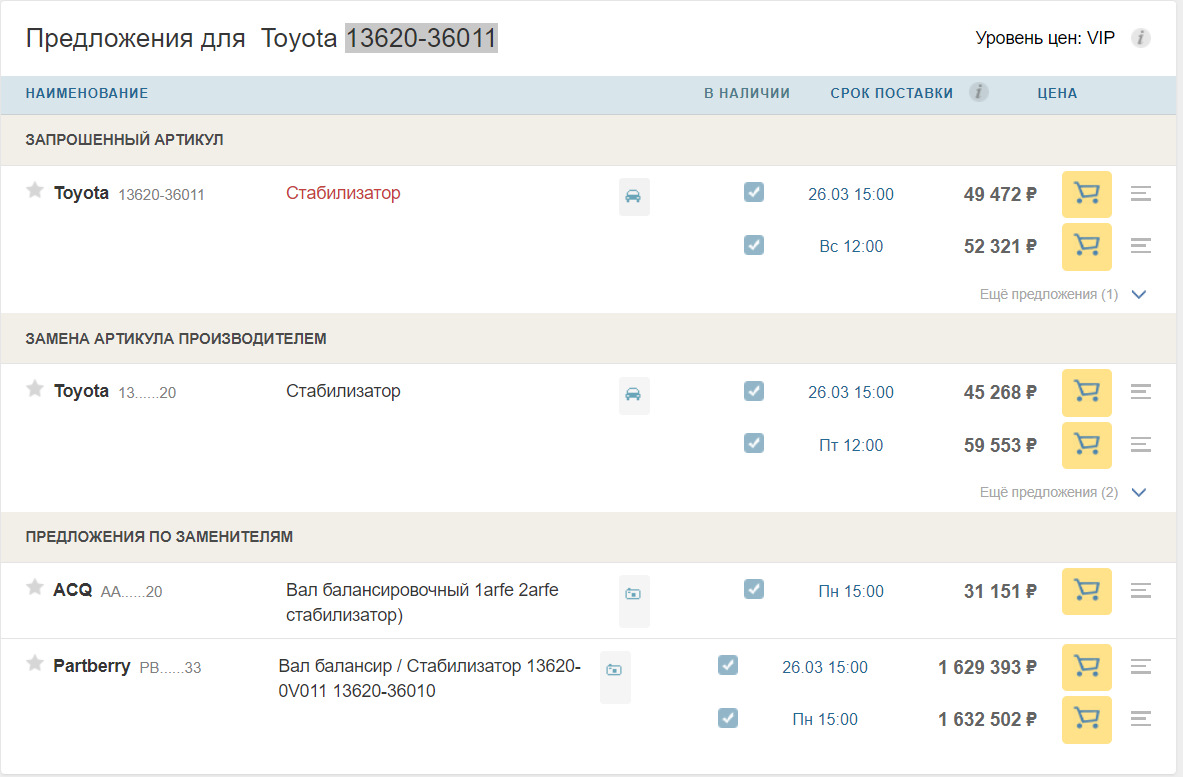1183x777 pixels.
Task: Select the ЦЕНА column header
Action: [x=1057, y=93]
